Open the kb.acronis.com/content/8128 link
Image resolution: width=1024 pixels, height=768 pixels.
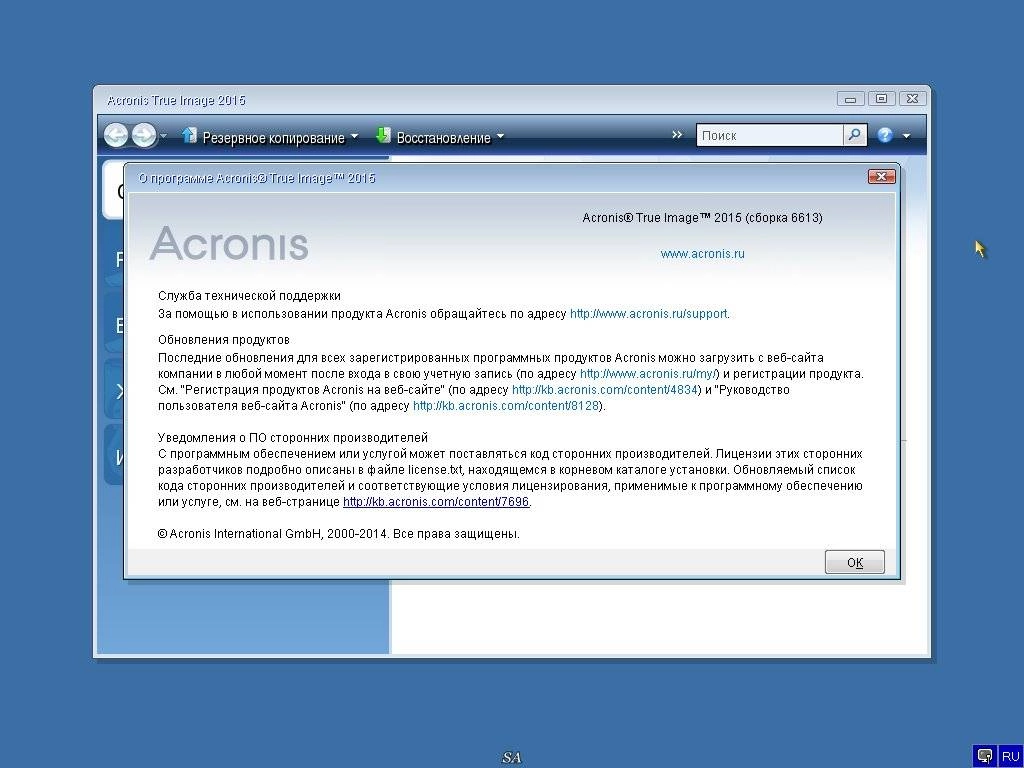(505, 406)
